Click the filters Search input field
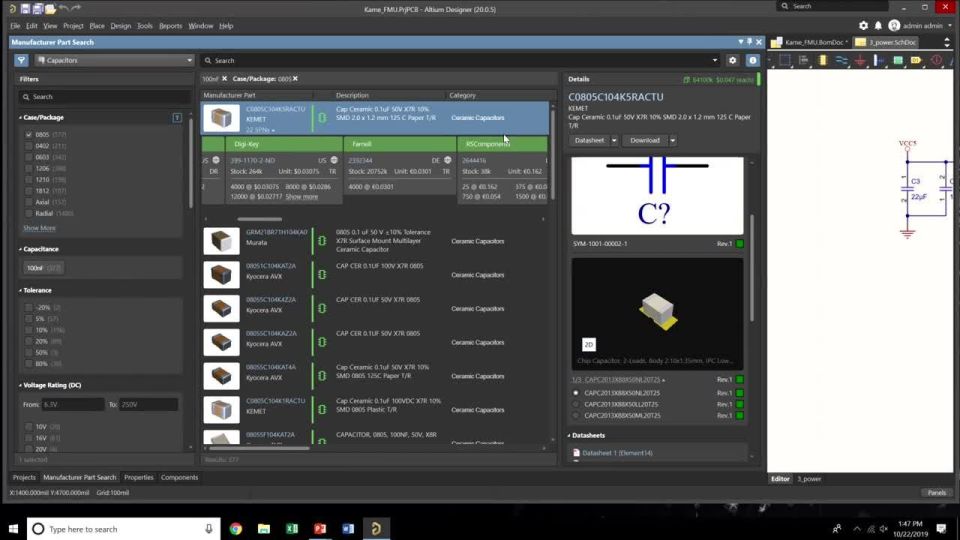This screenshot has width=960, height=540. [104, 97]
